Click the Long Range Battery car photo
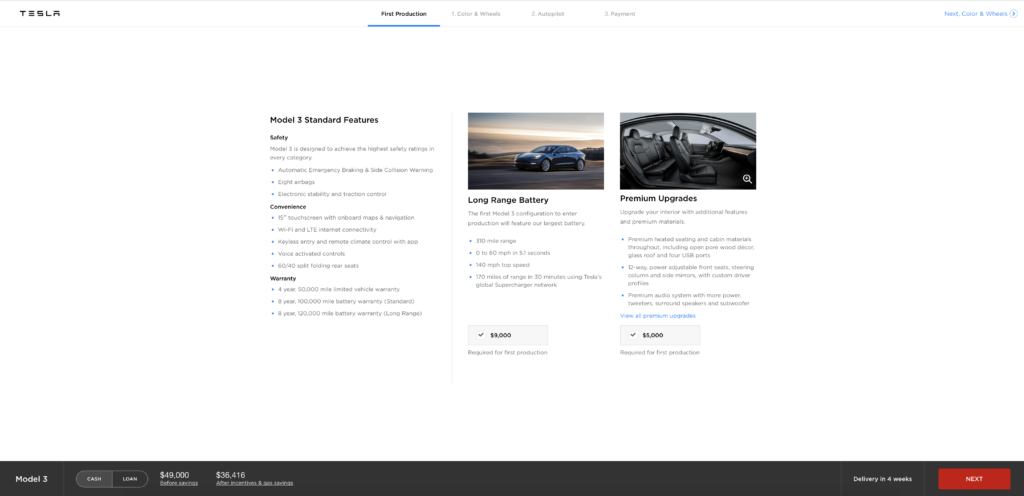The image size is (1024, 496). (x=536, y=151)
